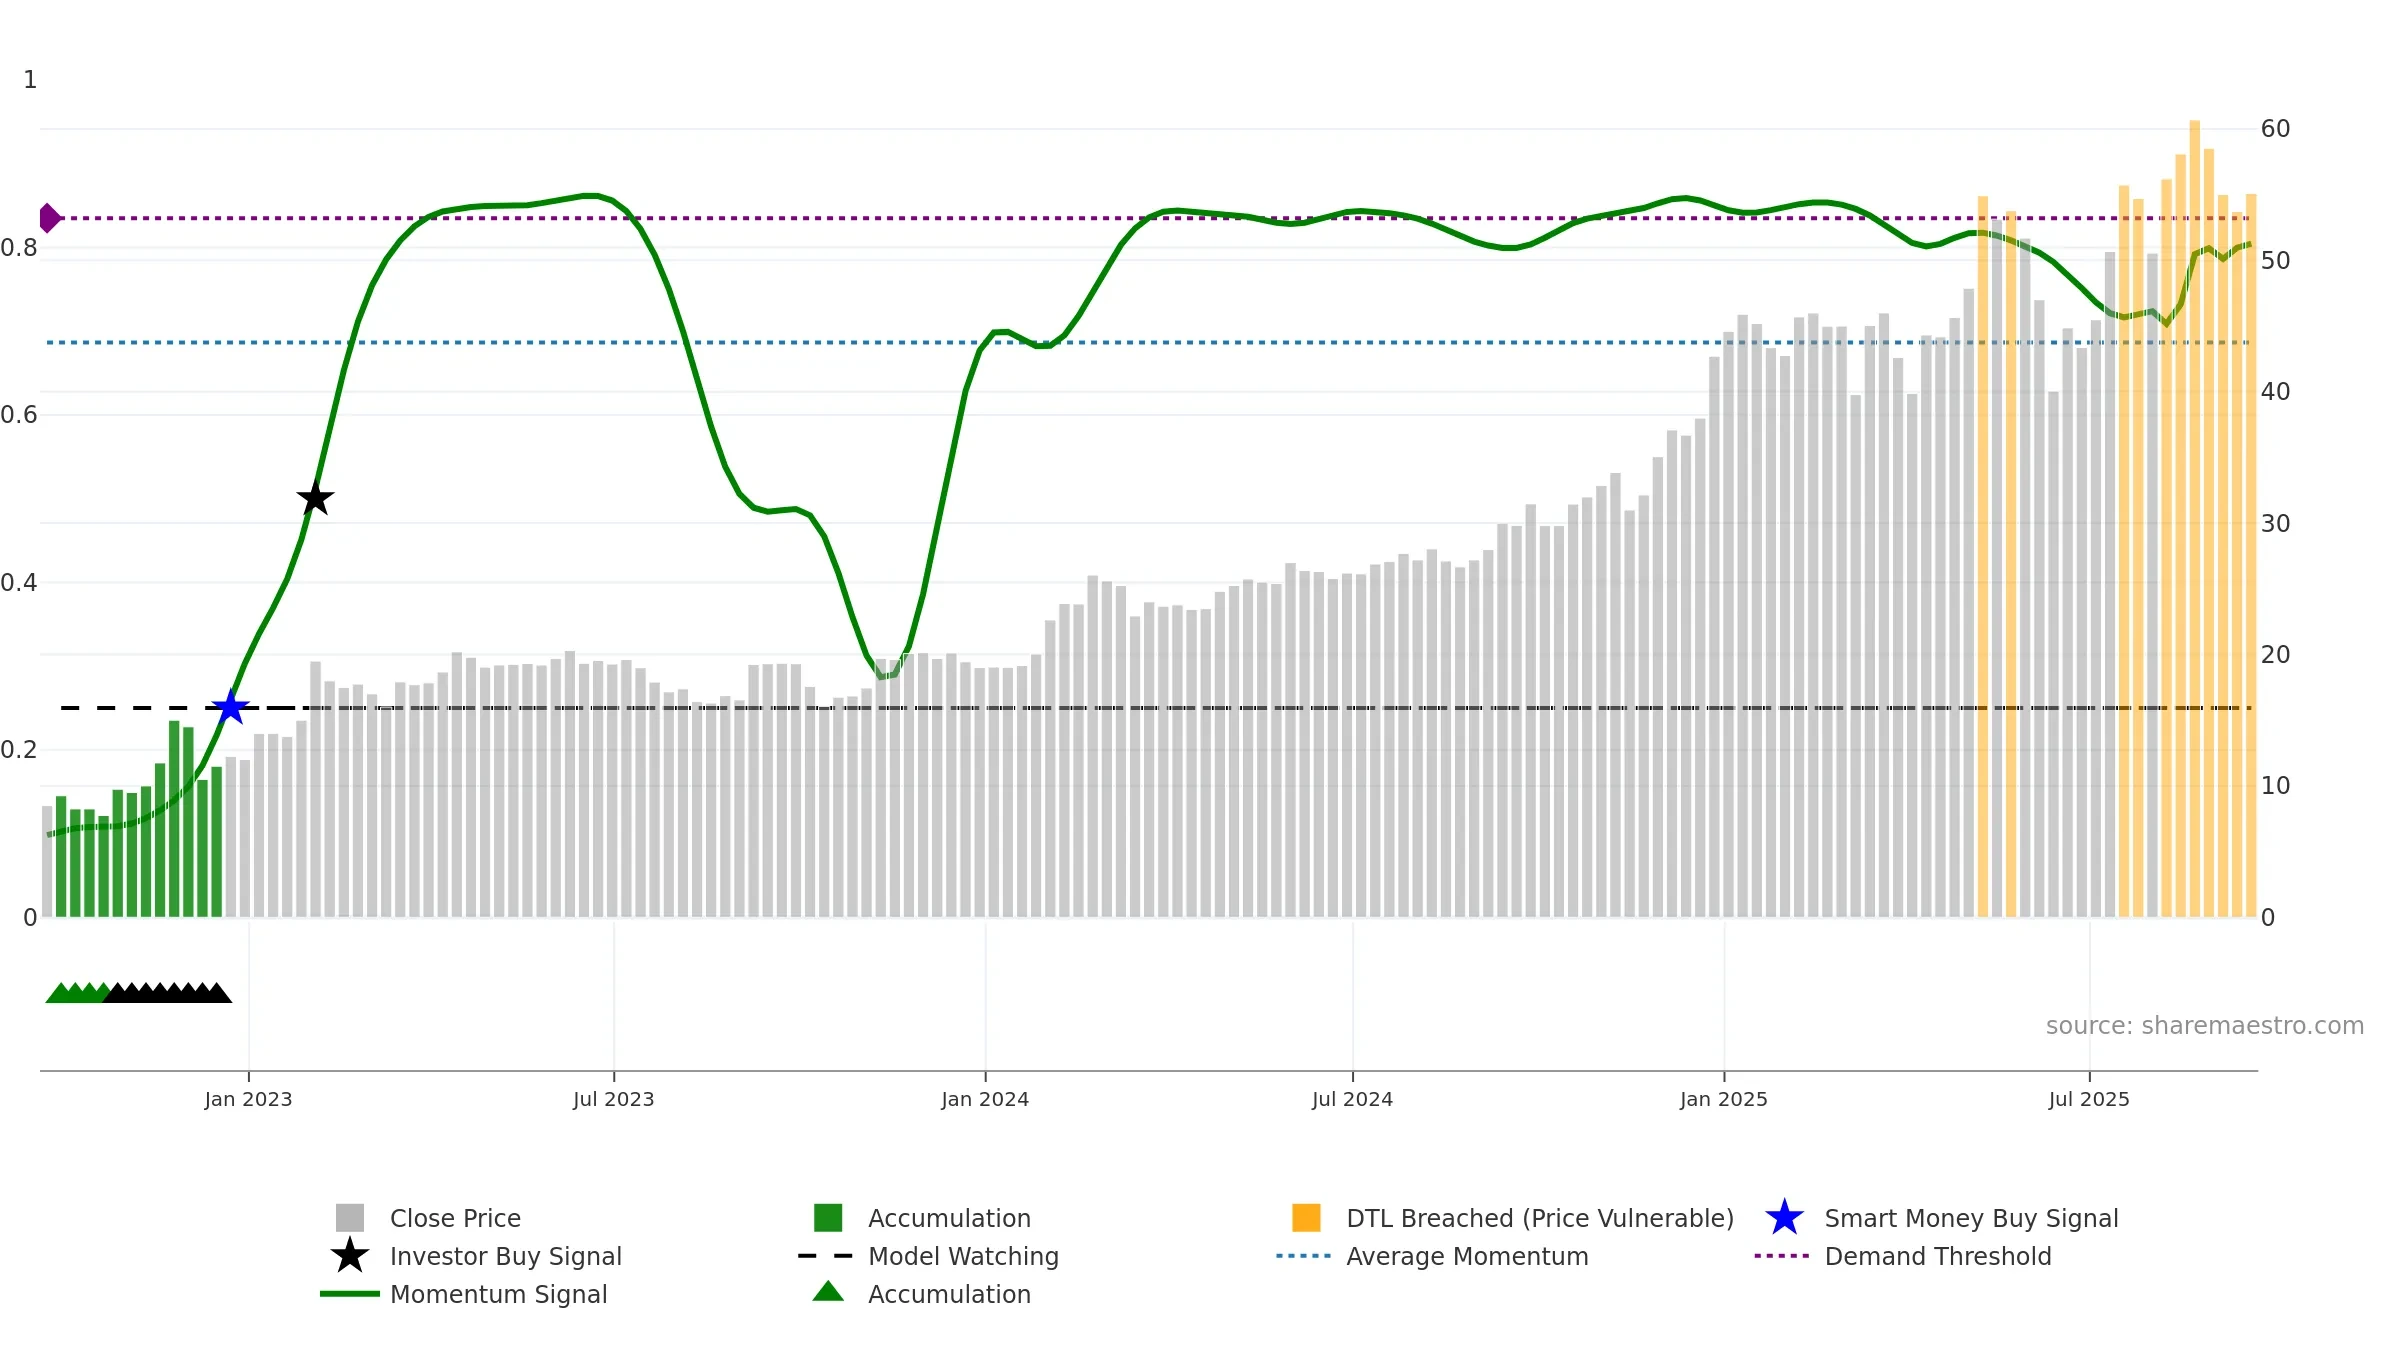Click the 20 value on right axis
This screenshot has width=2400, height=1350.
coord(2275,655)
